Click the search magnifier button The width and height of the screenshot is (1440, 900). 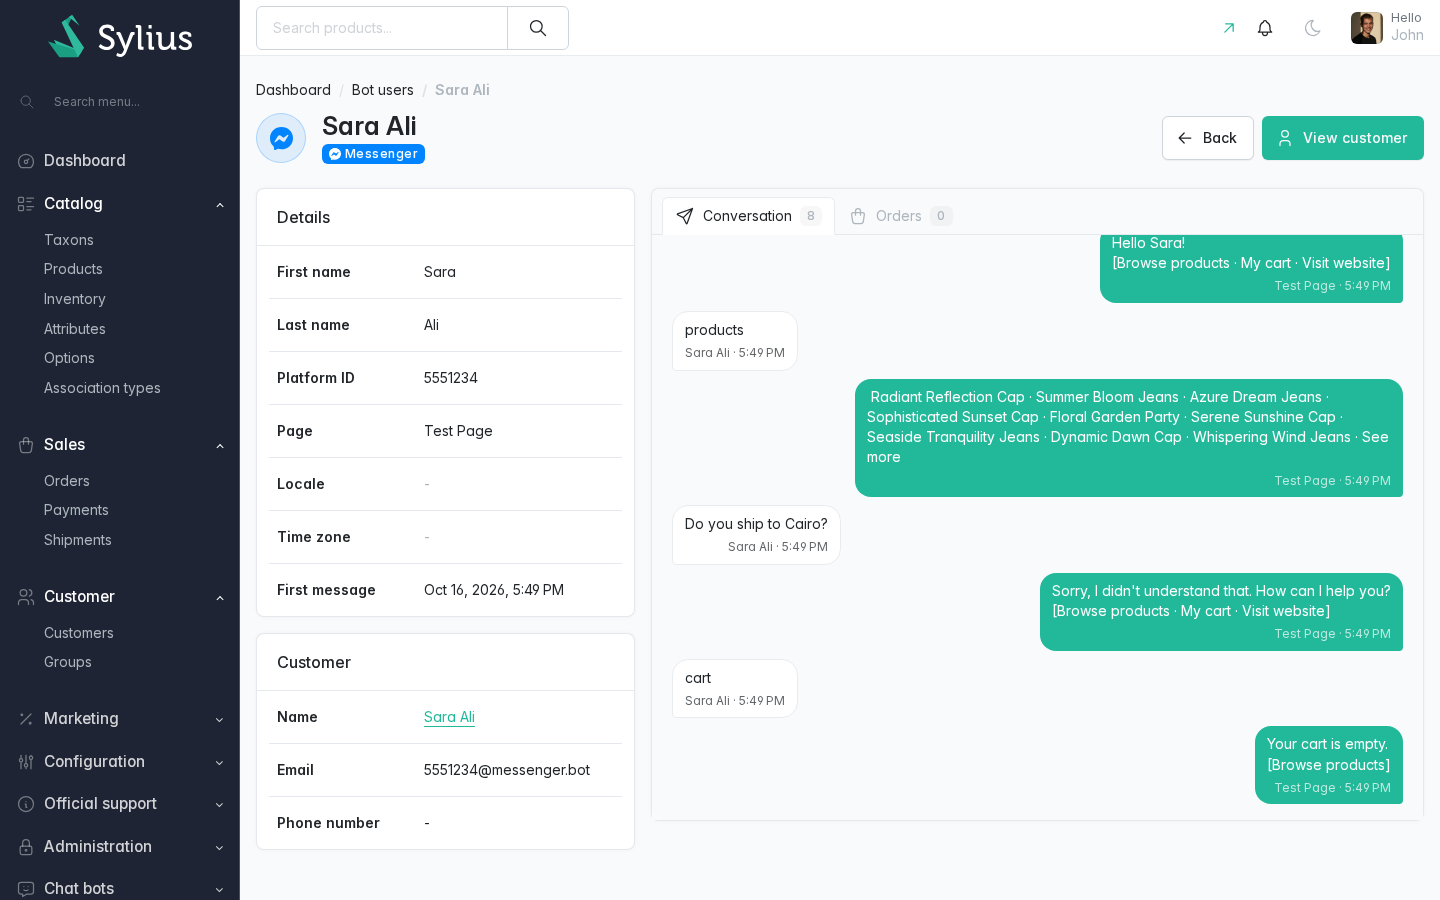(538, 28)
